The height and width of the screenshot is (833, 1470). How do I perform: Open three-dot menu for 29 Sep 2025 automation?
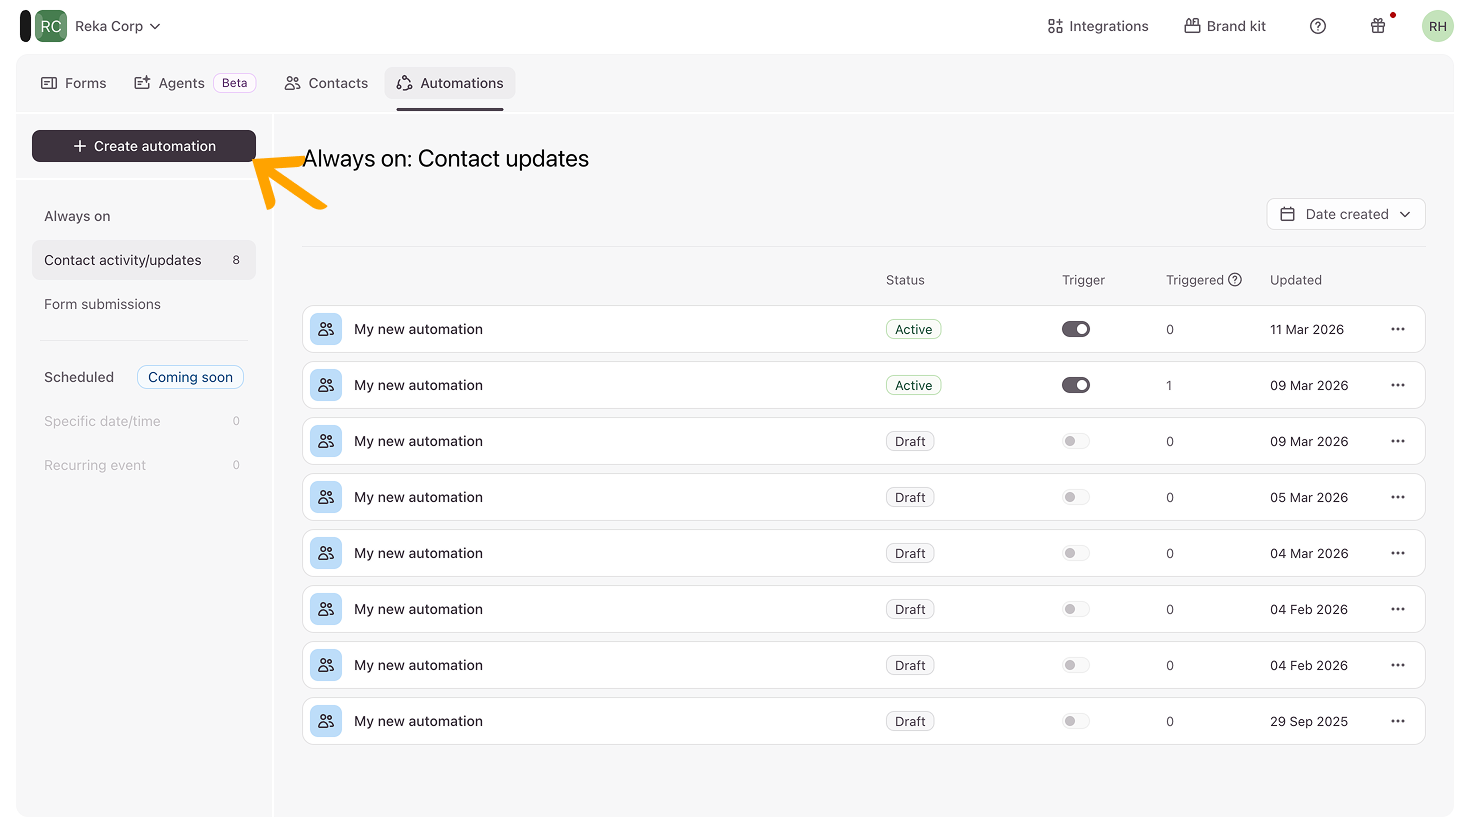[1398, 721]
